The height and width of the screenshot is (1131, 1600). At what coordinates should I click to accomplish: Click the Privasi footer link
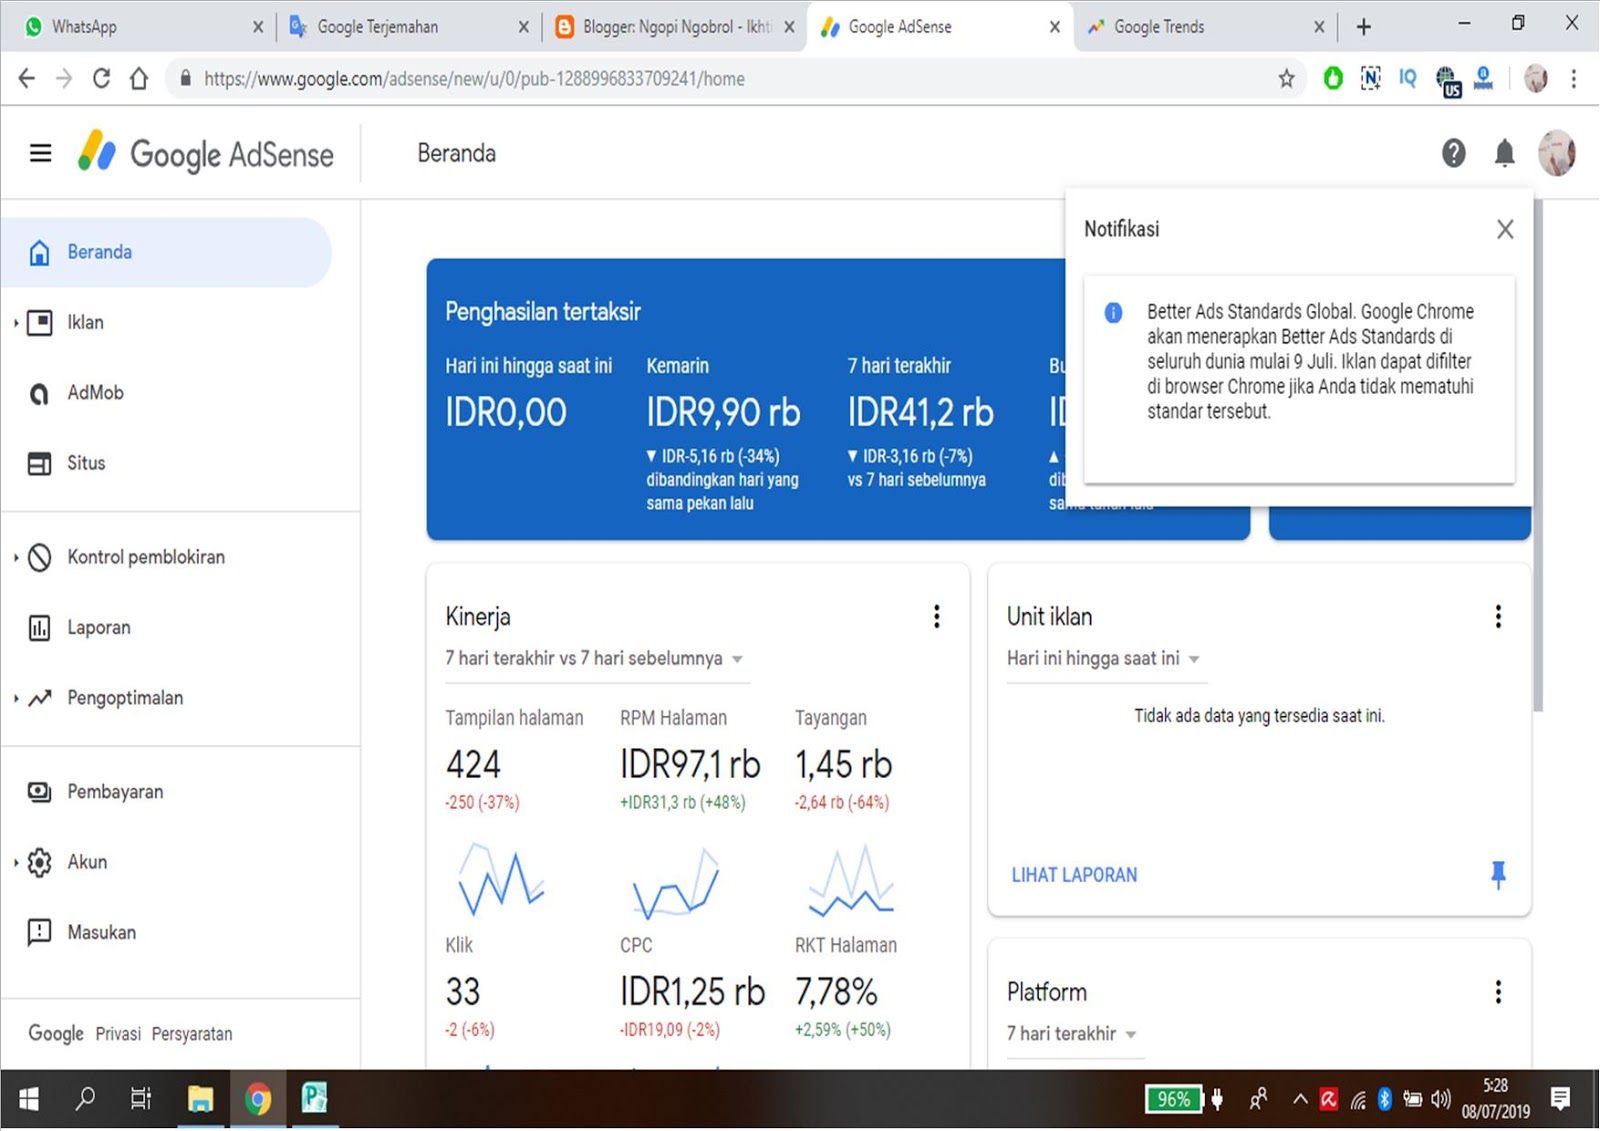118,1034
